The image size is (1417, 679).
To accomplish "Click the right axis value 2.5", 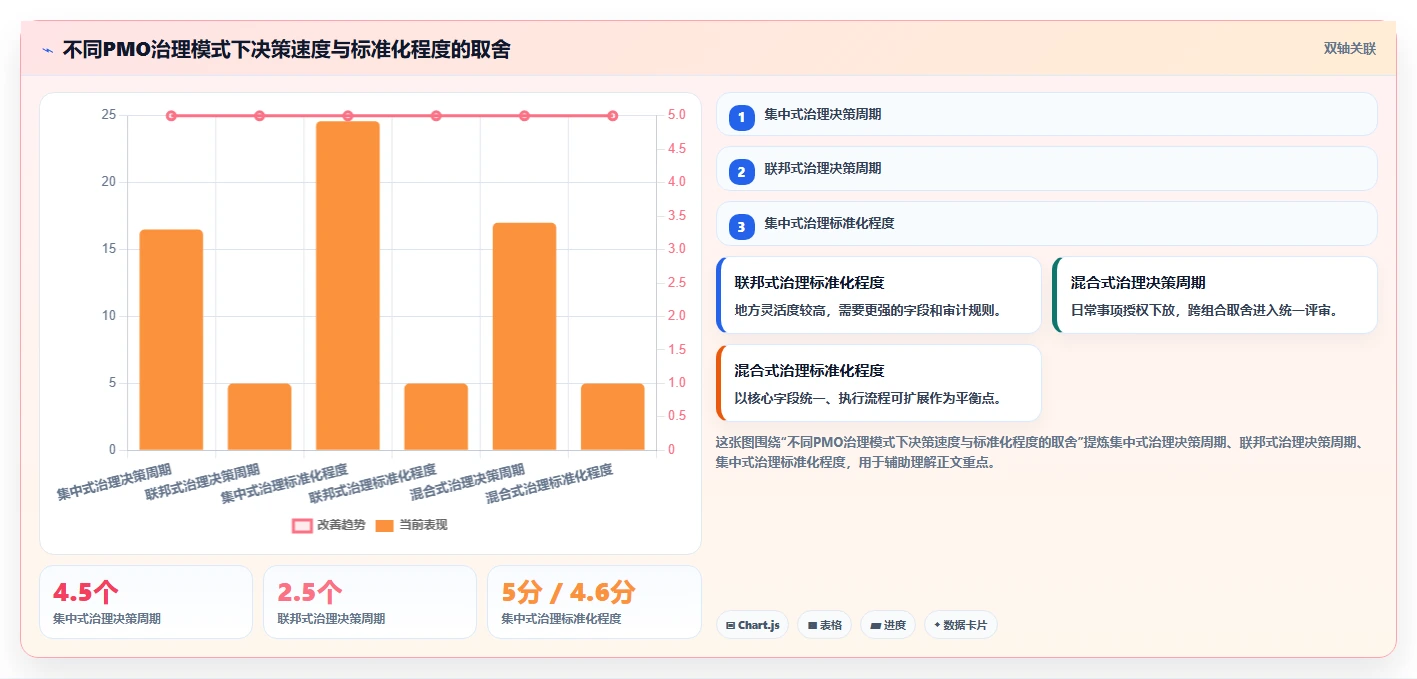I will [x=677, y=283].
